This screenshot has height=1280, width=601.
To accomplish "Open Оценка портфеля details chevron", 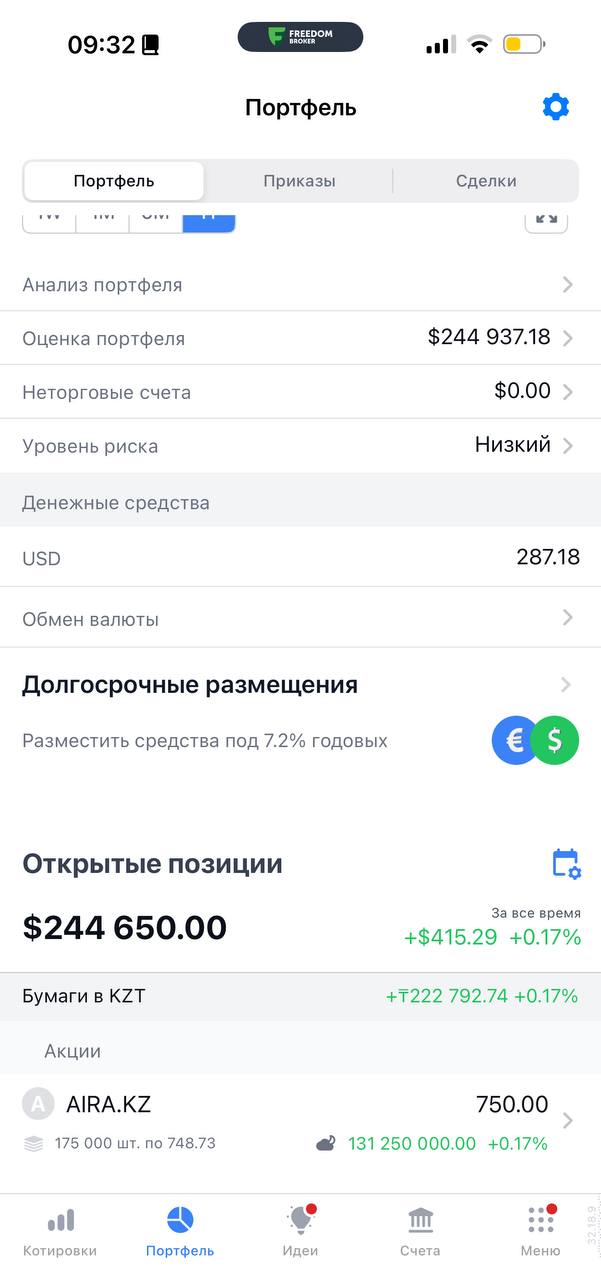I will click(x=567, y=338).
